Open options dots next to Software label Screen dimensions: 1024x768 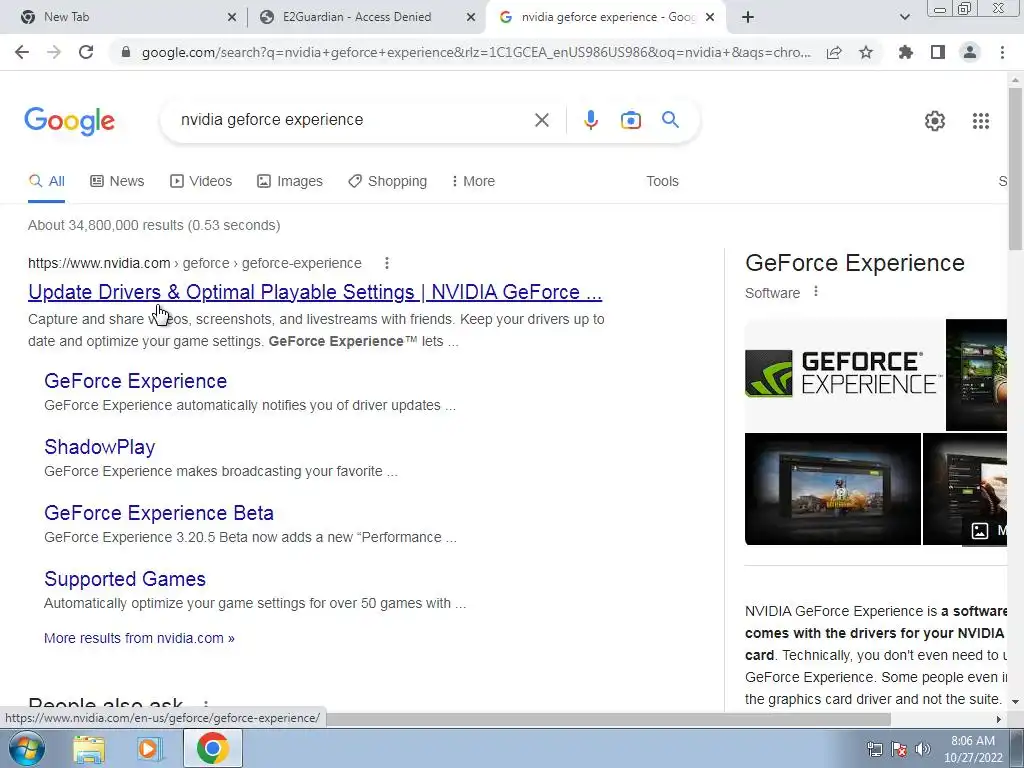(816, 292)
